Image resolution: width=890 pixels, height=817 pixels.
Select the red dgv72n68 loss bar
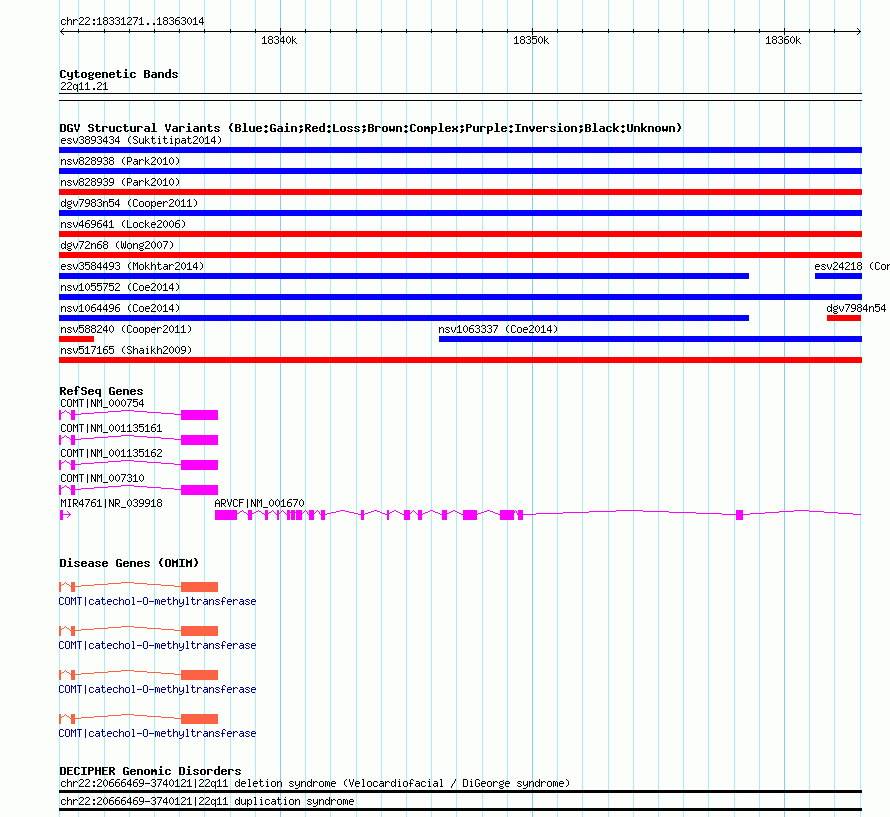tap(460, 255)
